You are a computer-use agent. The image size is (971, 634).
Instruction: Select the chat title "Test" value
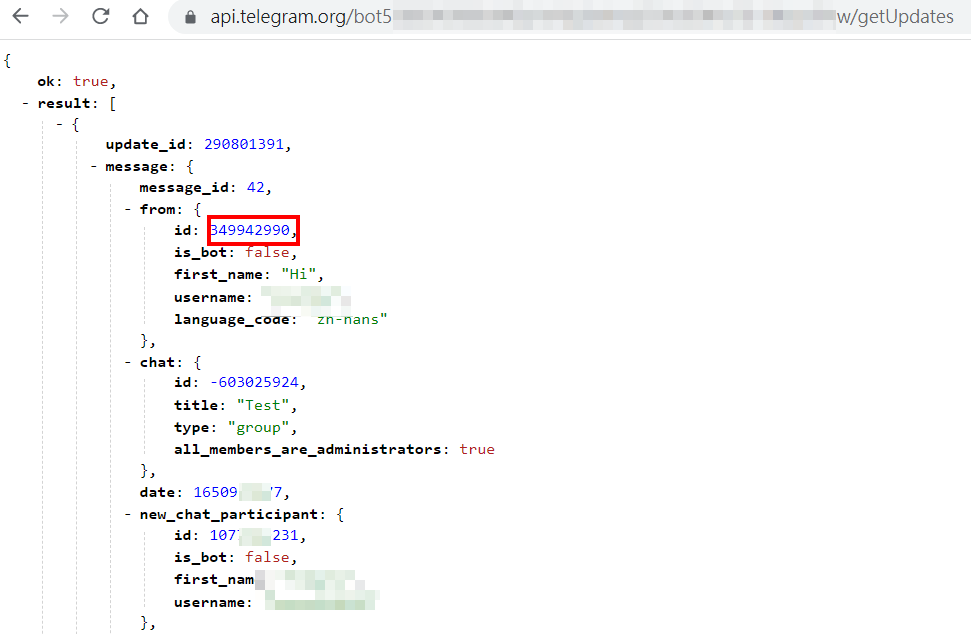pos(264,404)
